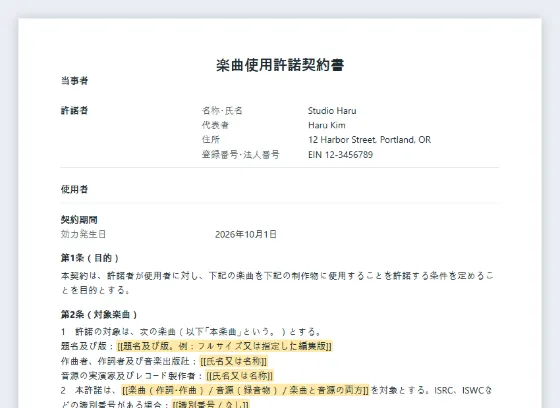Screen dimensions: 560x408
Task: Click the 代表者 field label
Action: [x=215, y=125]
